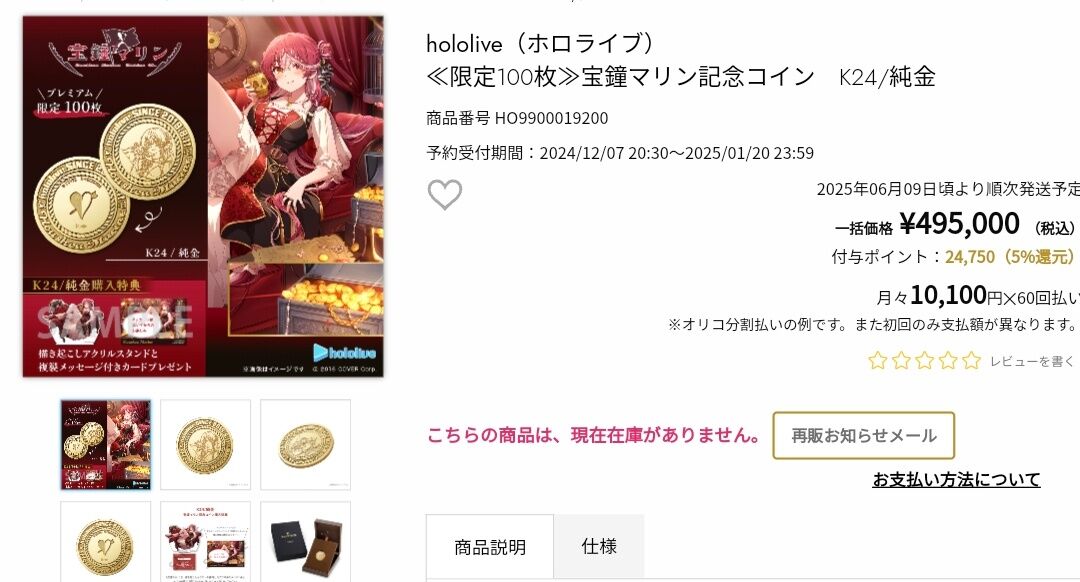1080x582 pixels.
Task: Select the coin gift box thumbnail
Action: (x=305, y=542)
